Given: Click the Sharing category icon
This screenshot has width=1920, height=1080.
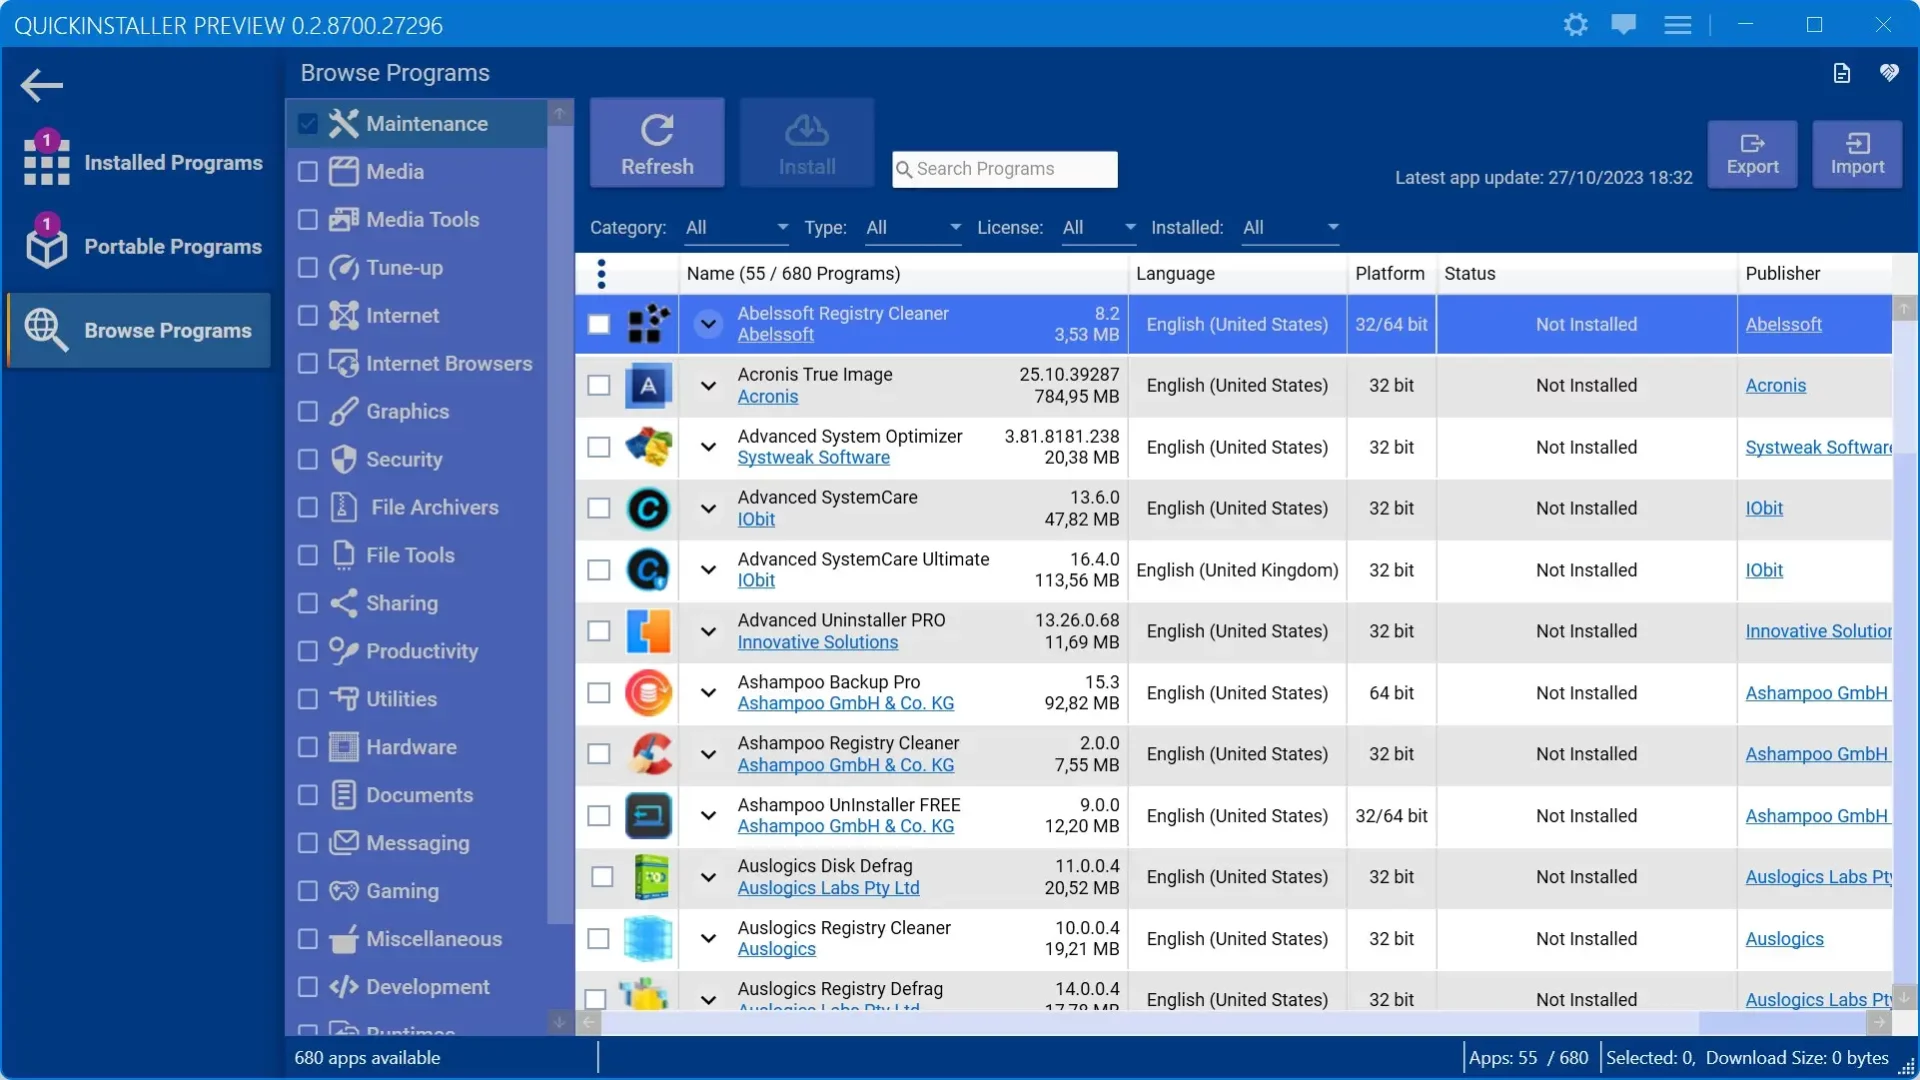Looking at the screenshot, I should pyautogui.click(x=343, y=603).
